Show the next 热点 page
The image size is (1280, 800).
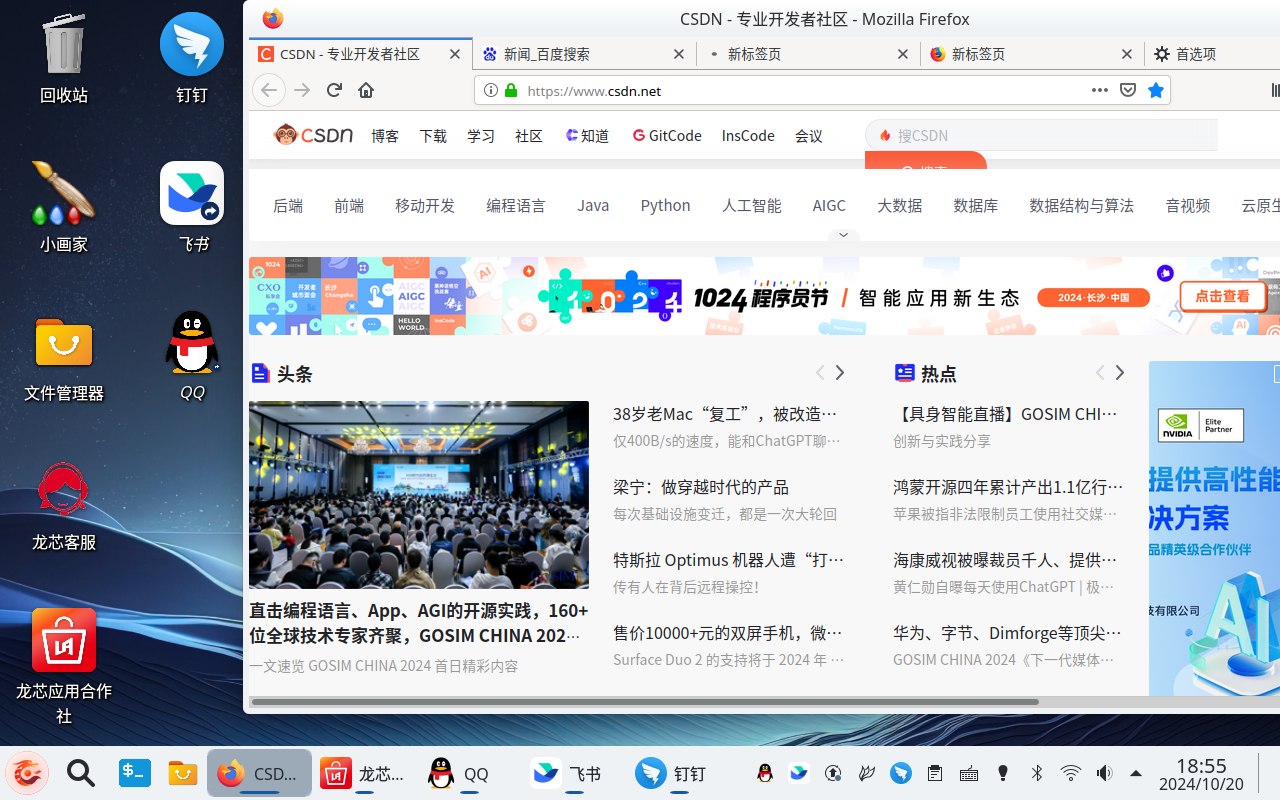1120,372
